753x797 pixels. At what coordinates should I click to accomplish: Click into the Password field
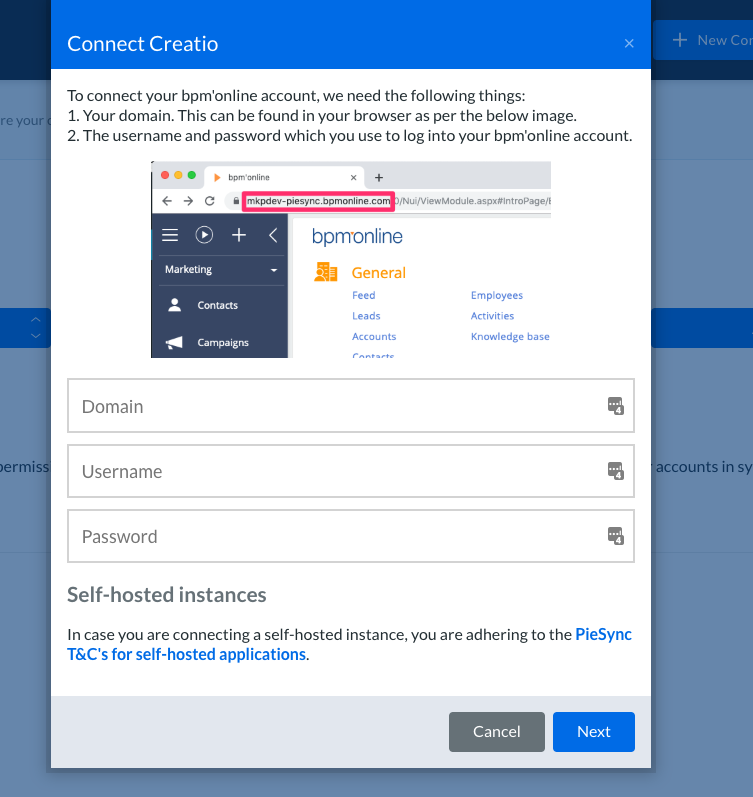click(351, 536)
